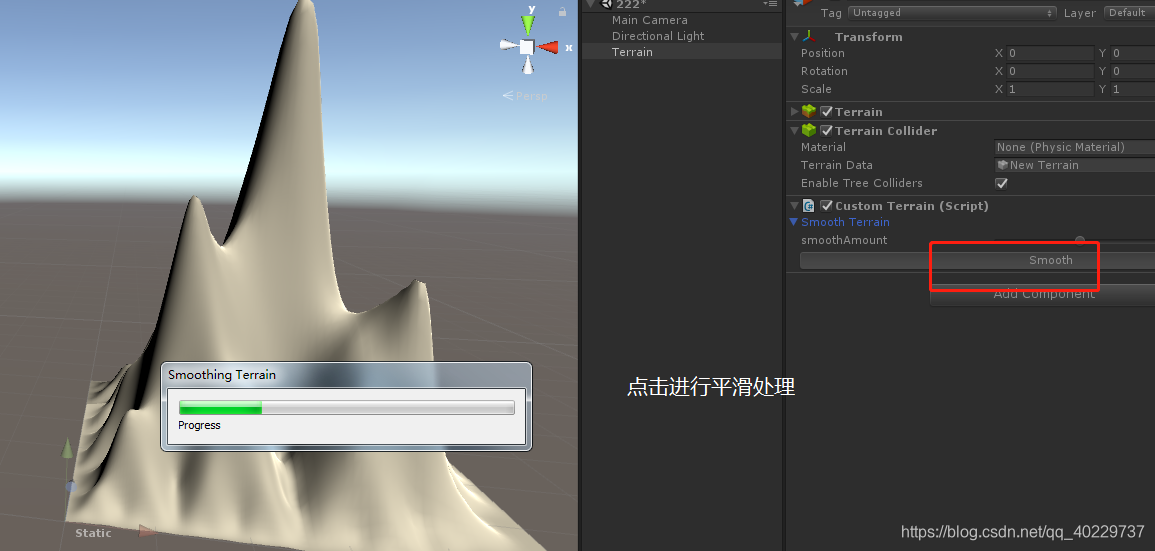Click the Position Y field

pyautogui.click(x=1133, y=53)
